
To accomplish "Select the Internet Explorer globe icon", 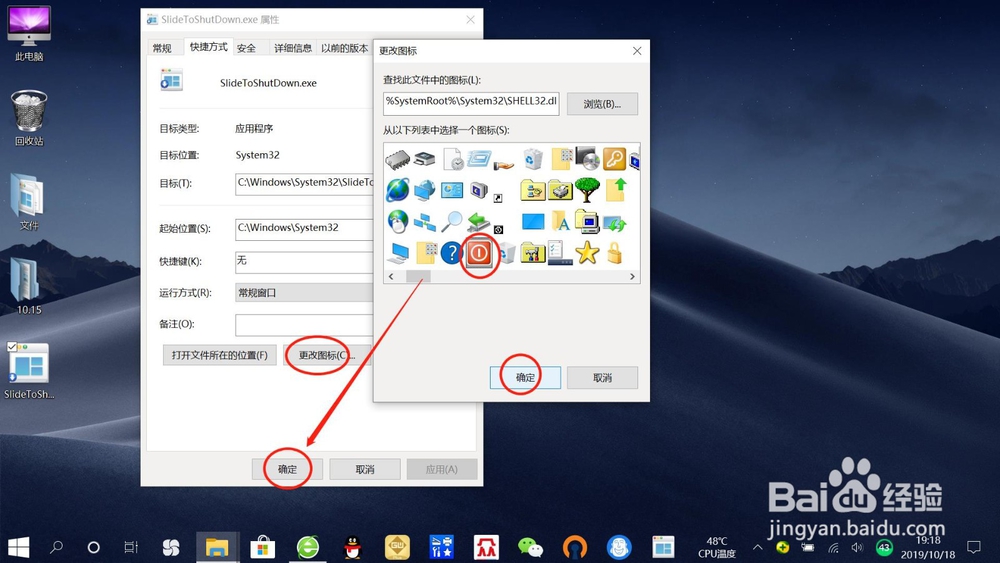I will (397, 189).
